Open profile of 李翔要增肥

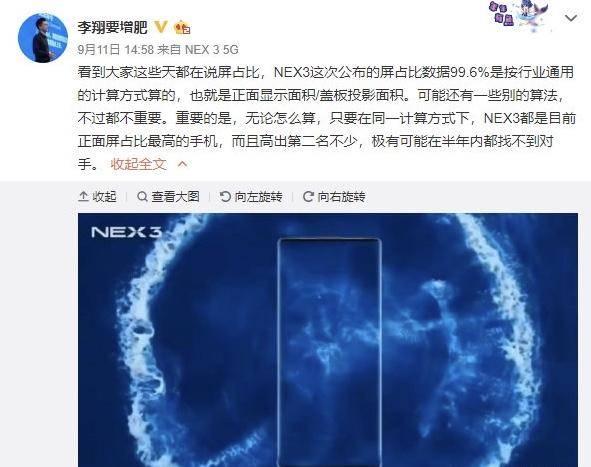112,27
